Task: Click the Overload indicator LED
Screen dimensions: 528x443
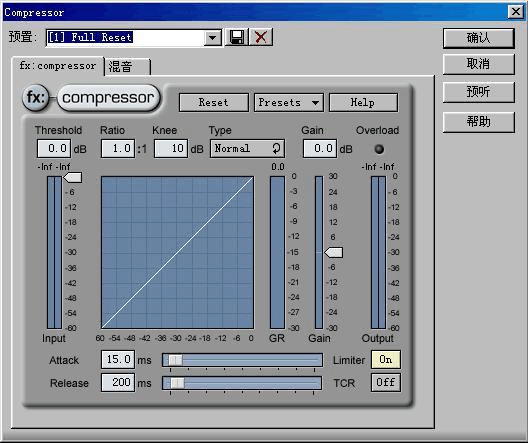Action: point(379,149)
